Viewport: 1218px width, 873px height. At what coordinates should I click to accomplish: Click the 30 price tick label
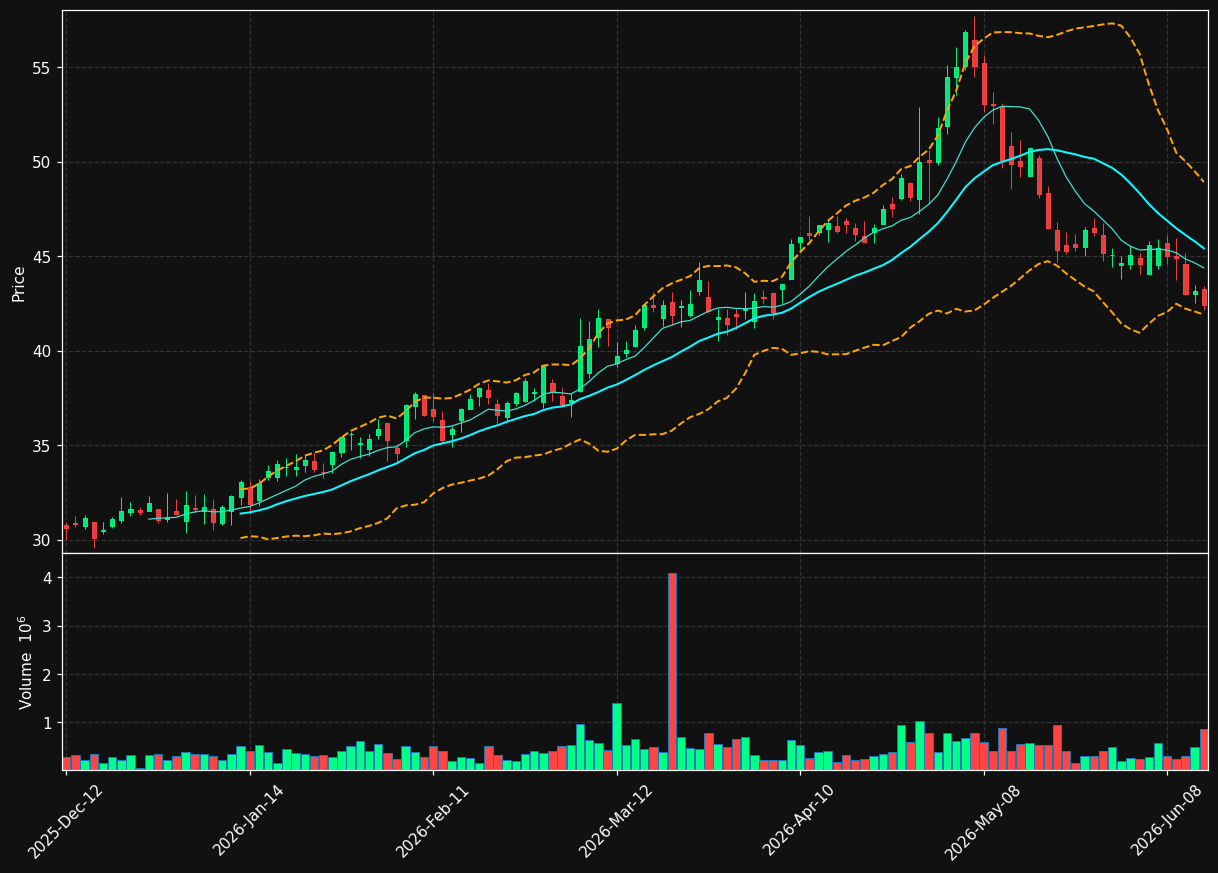click(x=43, y=540)
